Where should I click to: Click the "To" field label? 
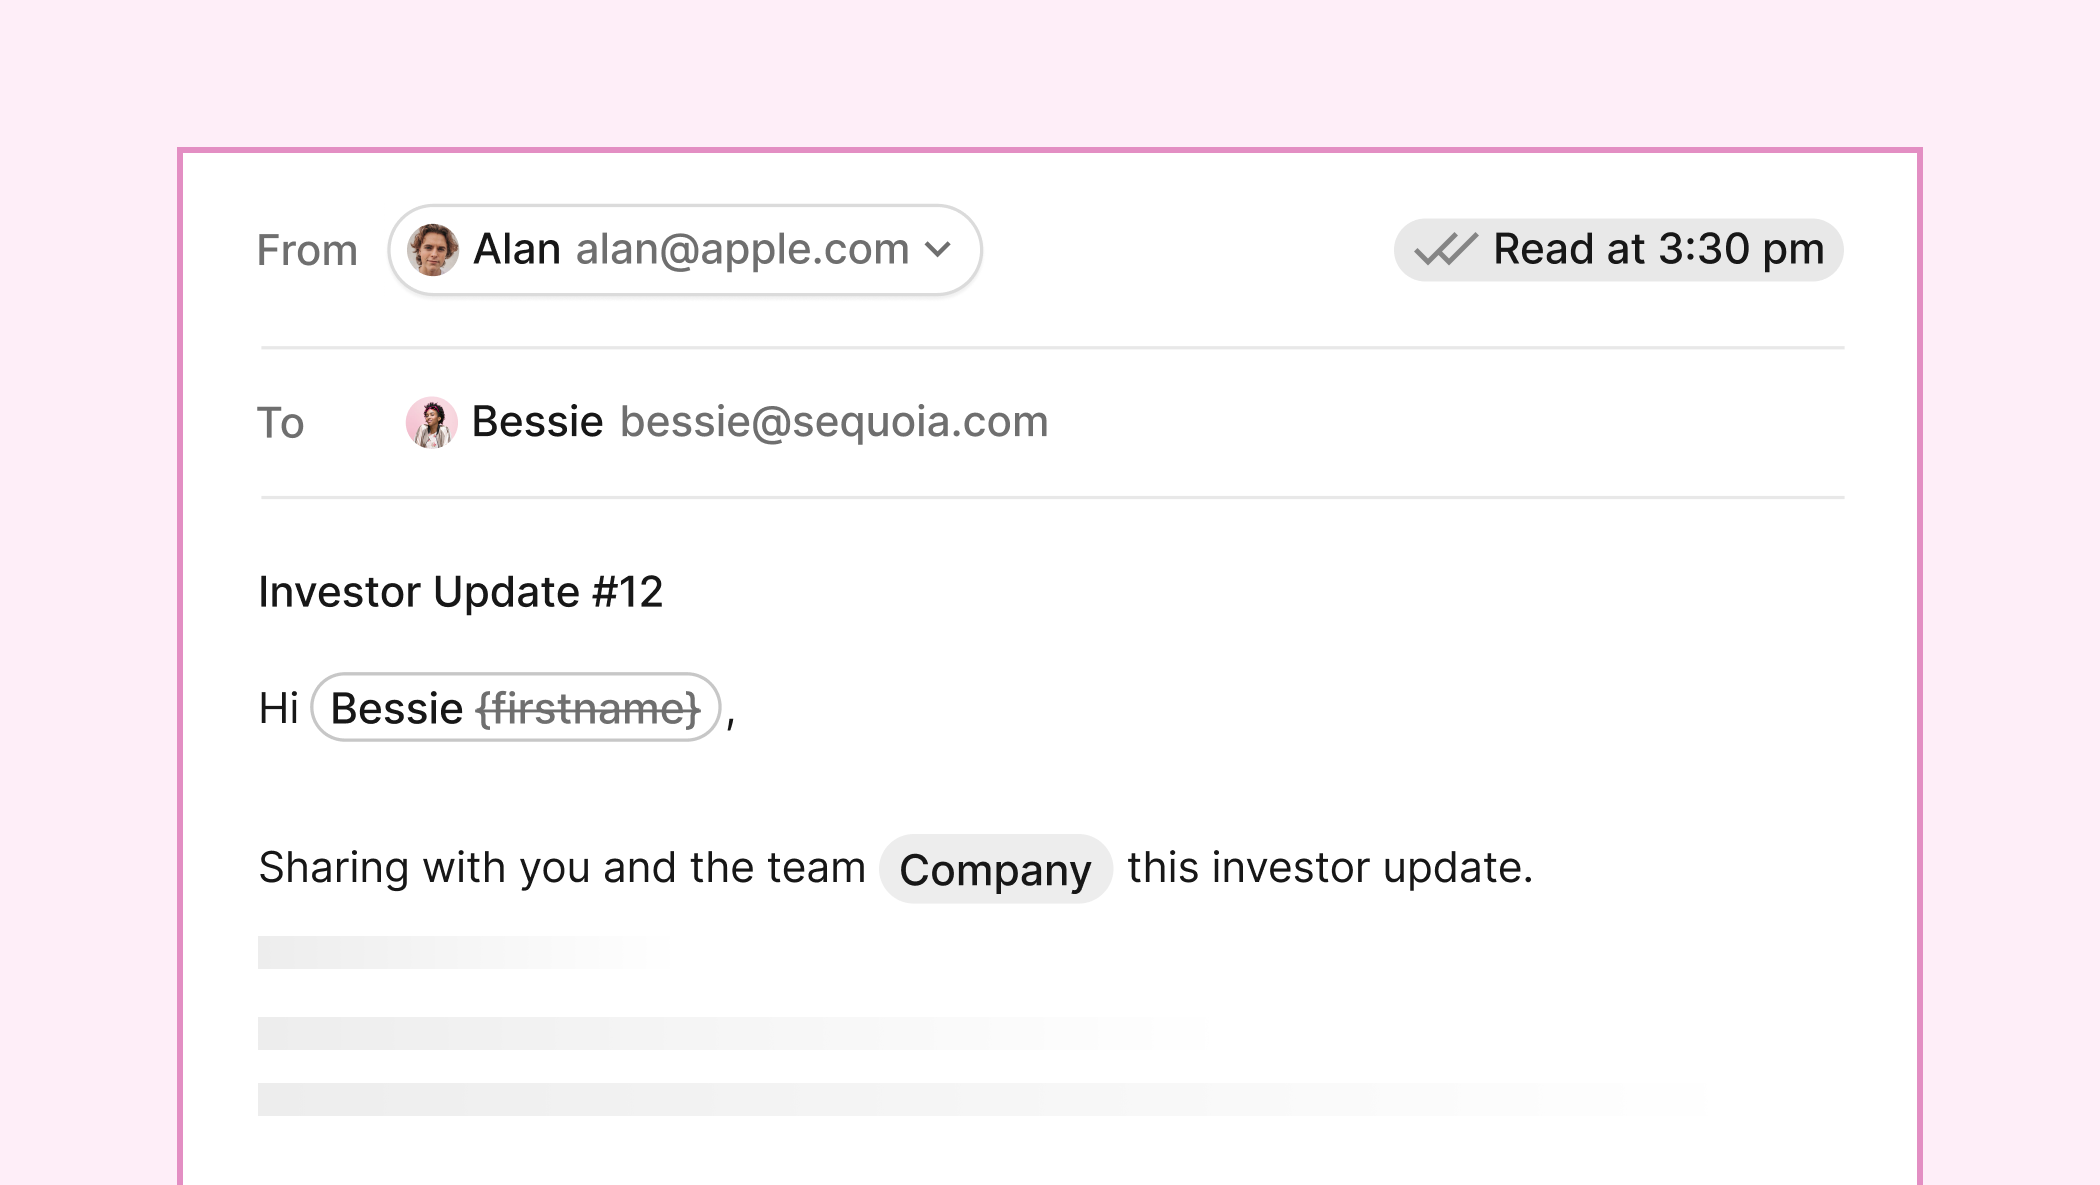click(280, 423)
